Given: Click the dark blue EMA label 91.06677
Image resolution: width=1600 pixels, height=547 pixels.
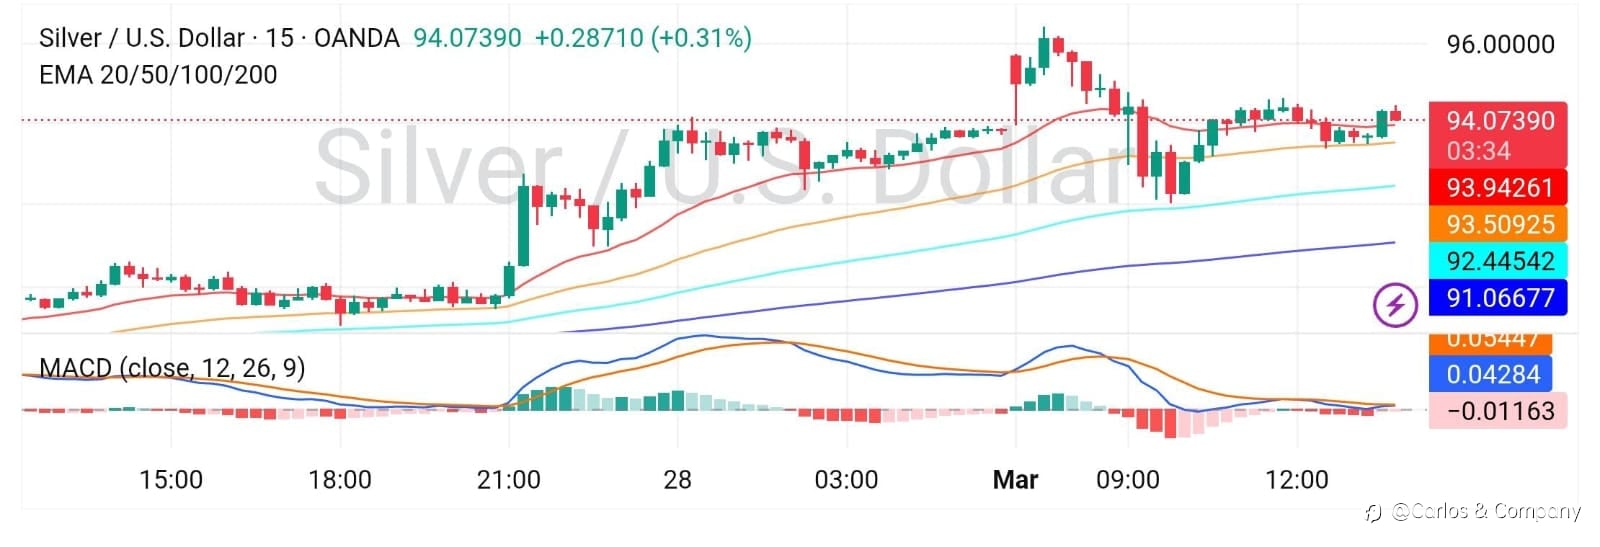Looking at the screenshot, I should (x=1499, y=298).
